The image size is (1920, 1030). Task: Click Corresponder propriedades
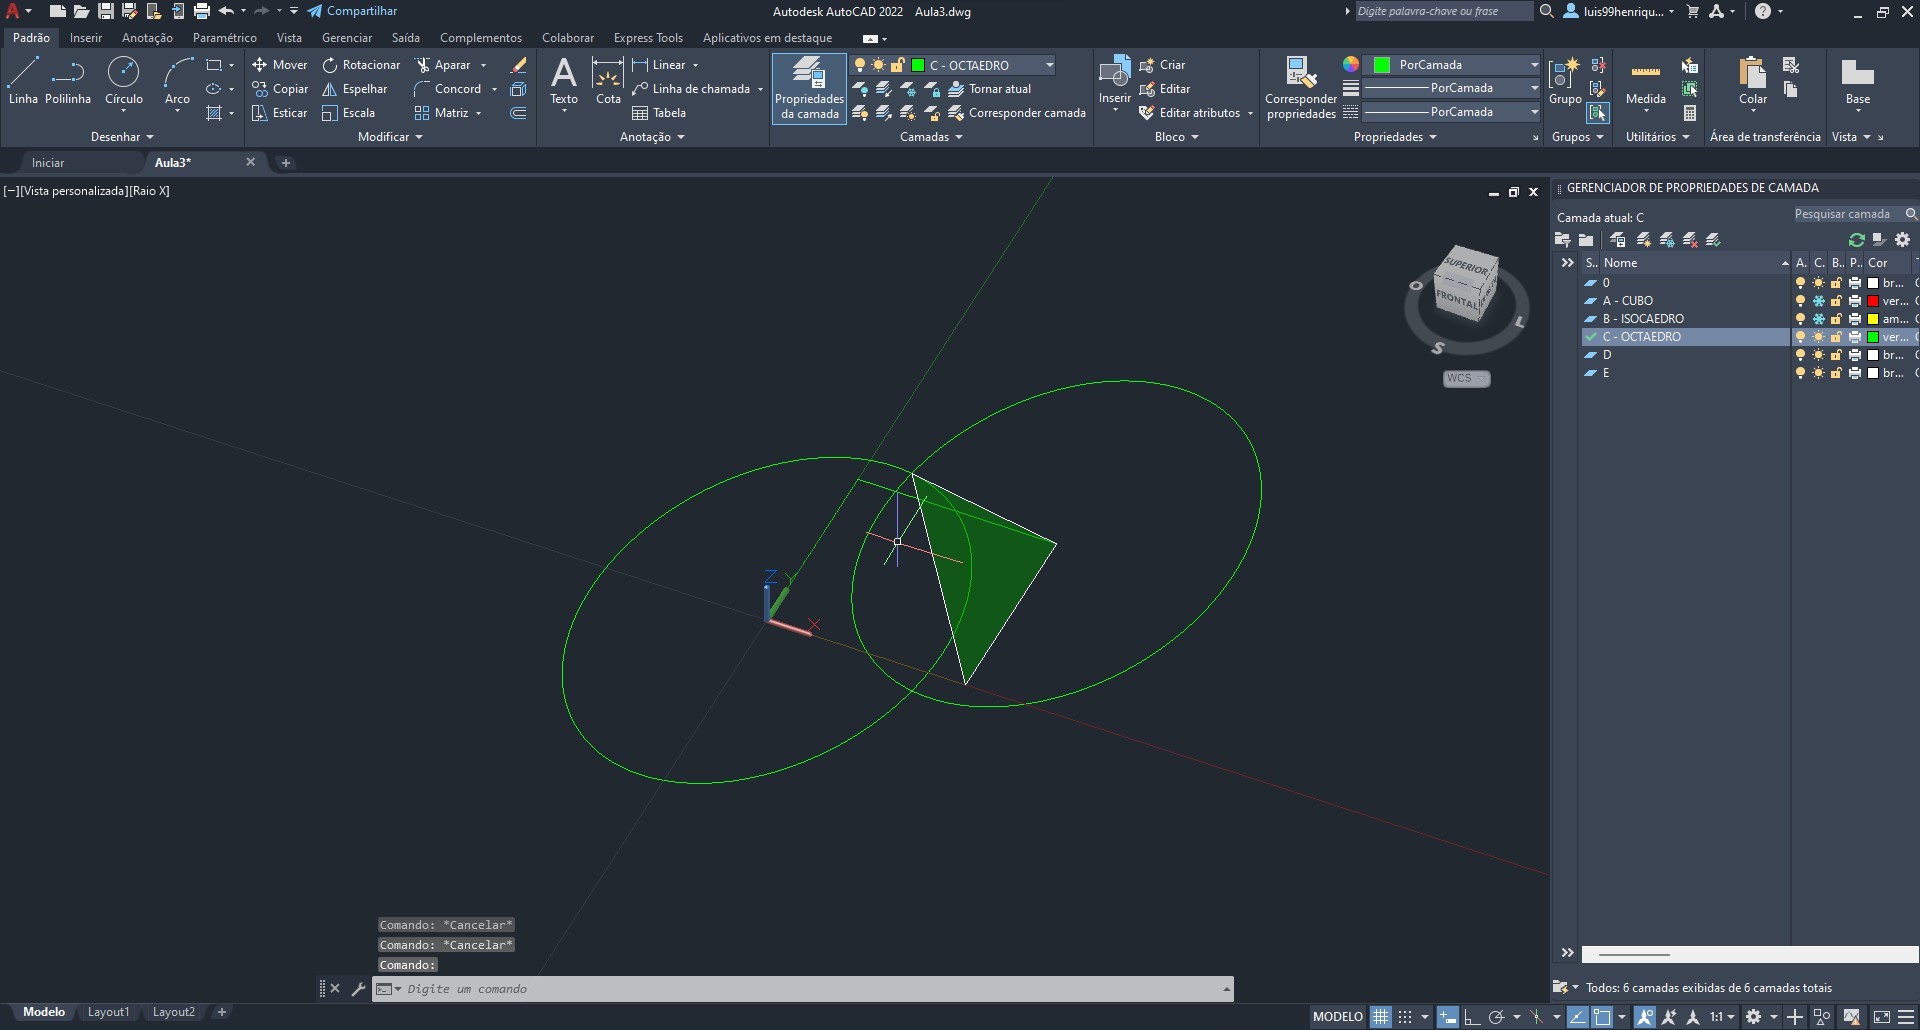(x=1300, y=89)
